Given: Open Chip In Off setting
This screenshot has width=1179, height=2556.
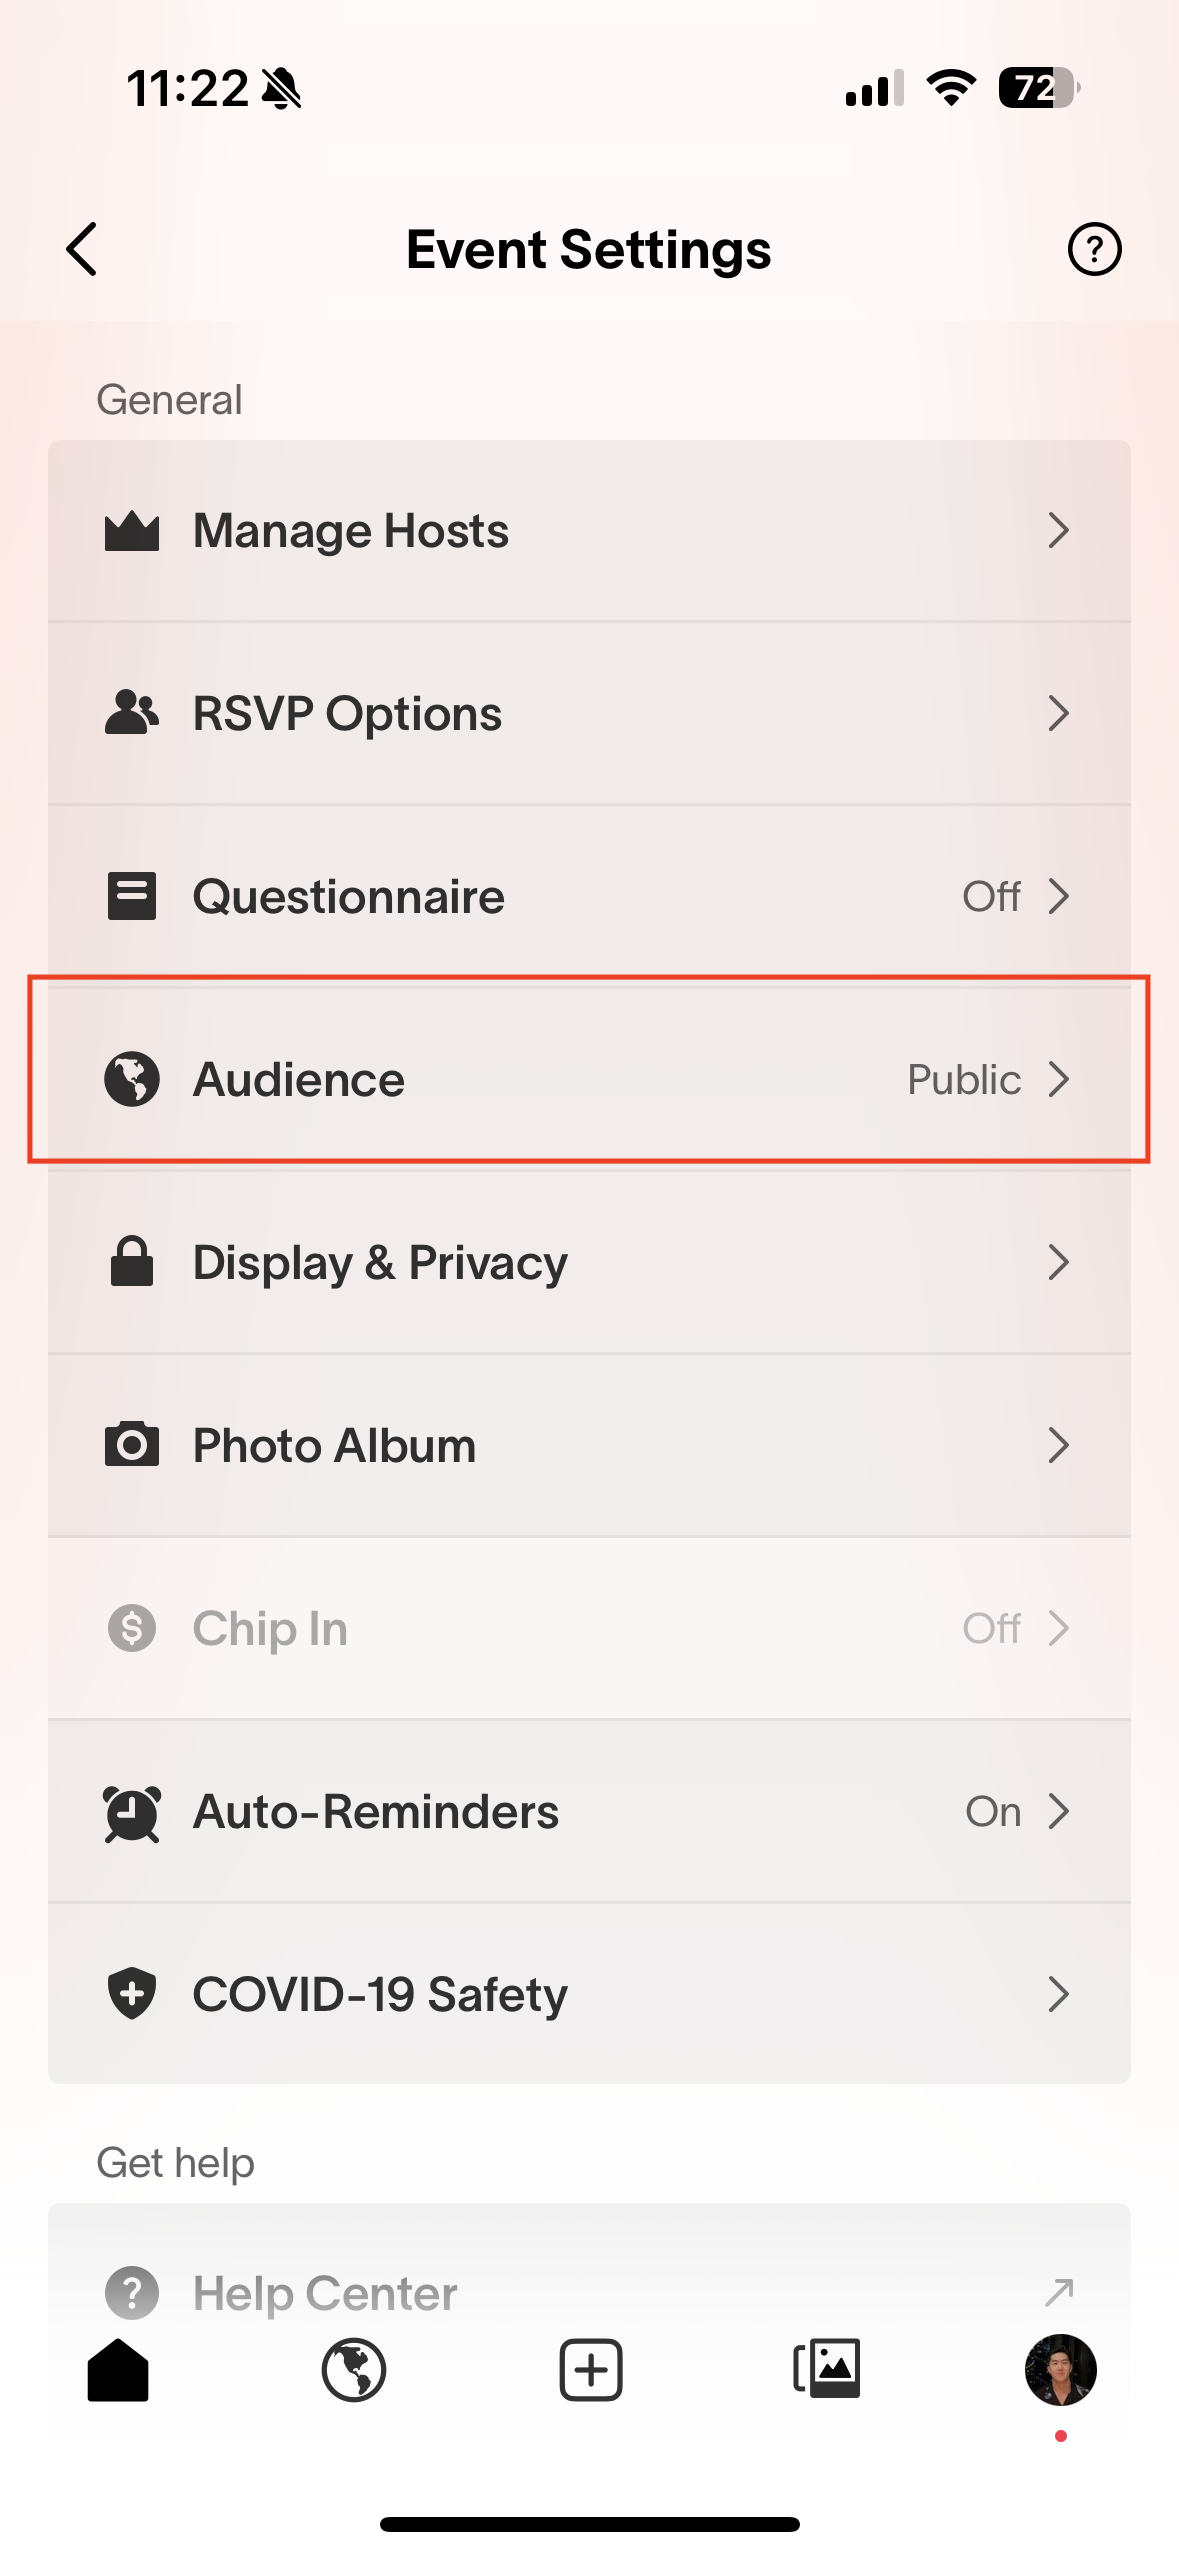Looking at the screenshot, I should 992,1629.
